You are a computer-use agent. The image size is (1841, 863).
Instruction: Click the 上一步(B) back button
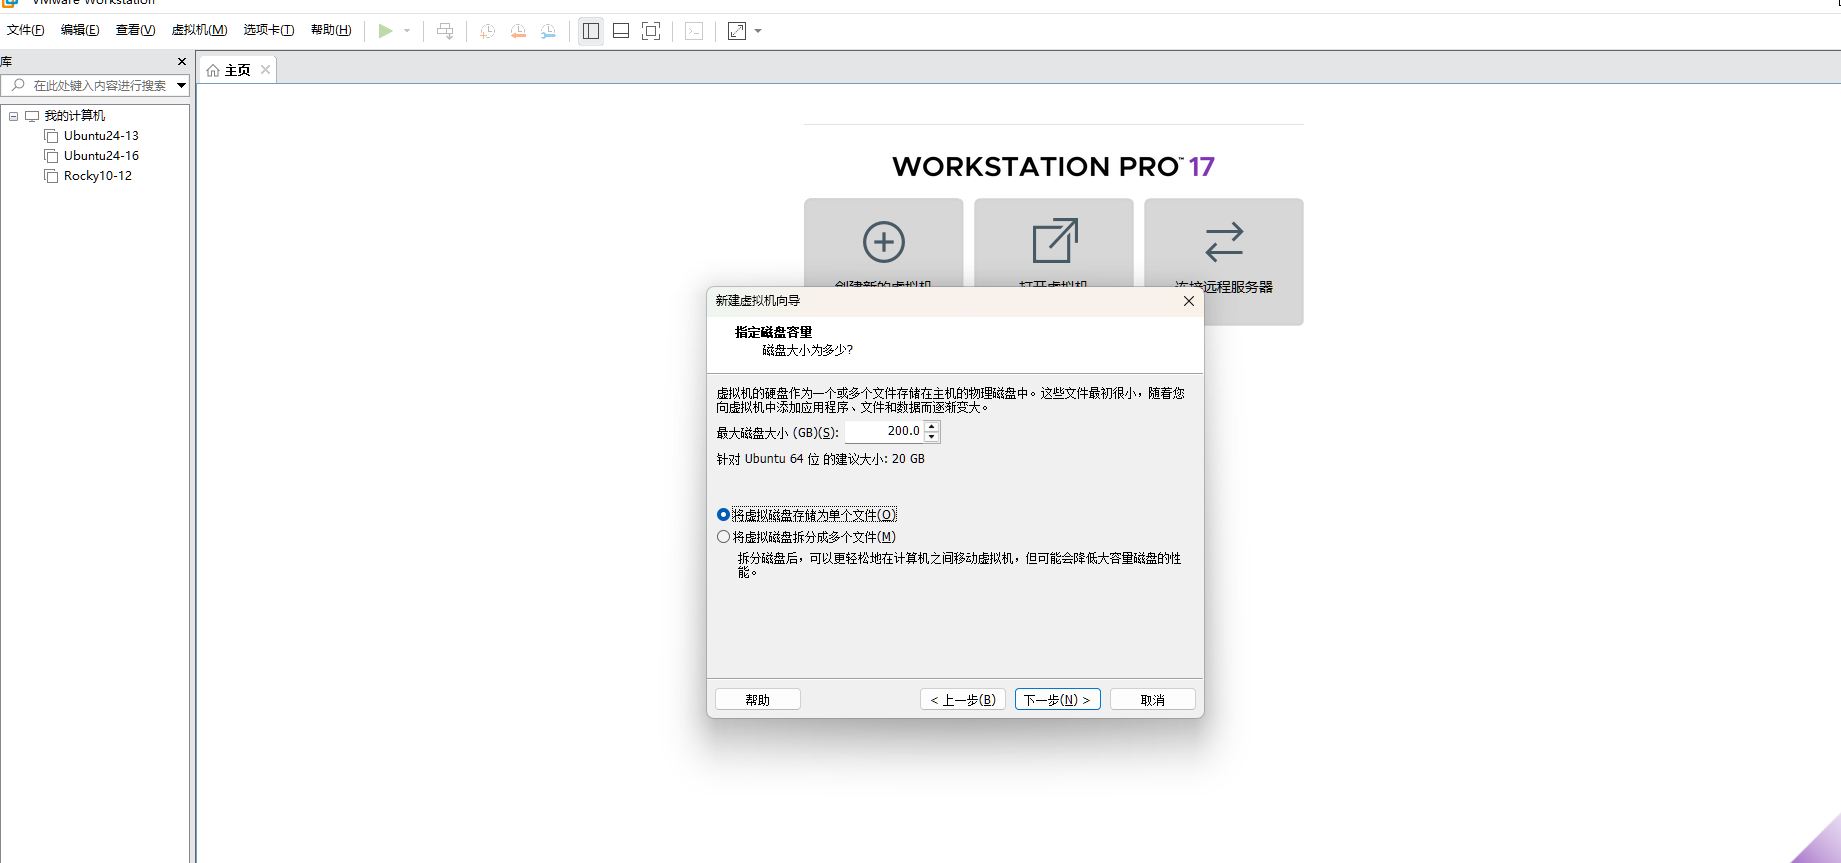[x=962, y=700]
